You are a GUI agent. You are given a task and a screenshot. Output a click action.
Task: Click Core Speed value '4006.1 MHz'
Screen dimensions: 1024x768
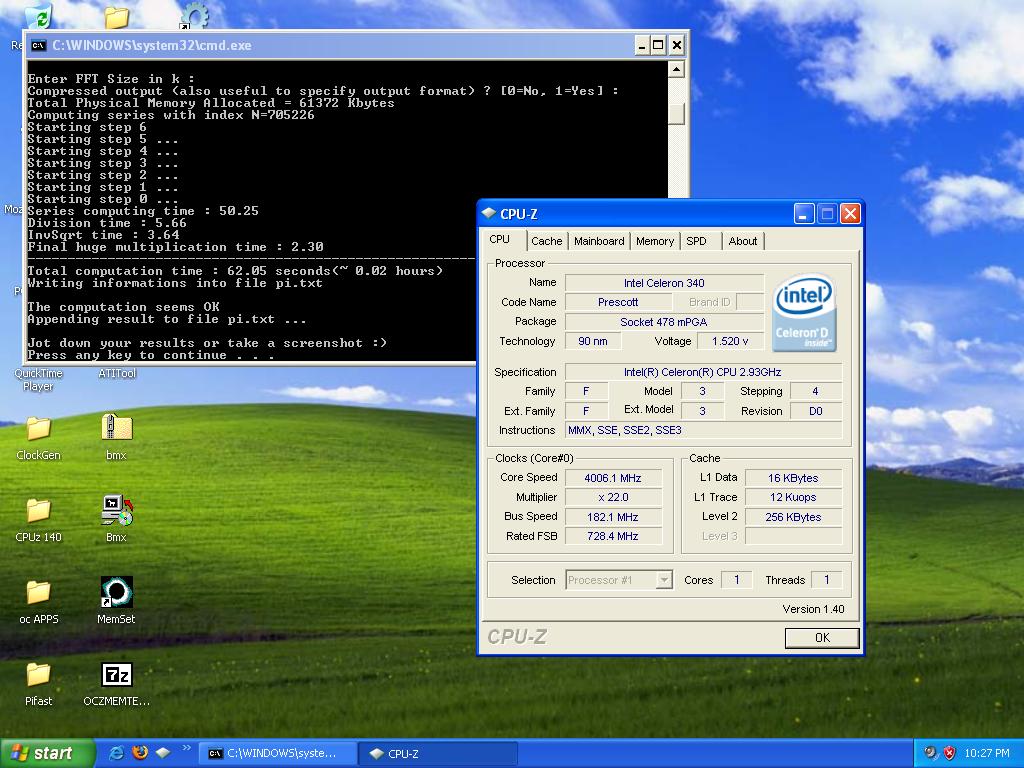(613, 477)
